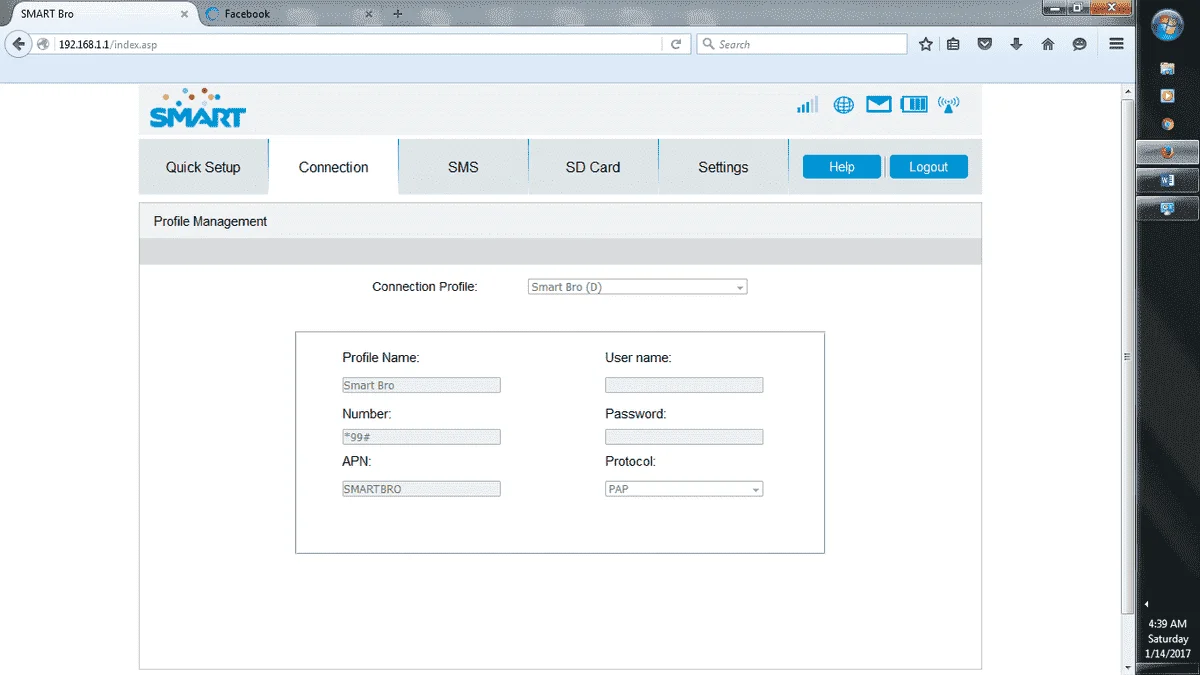The height and width of the screenshot is (675, 1200).
Task: Close the SMART Bro tab
Action: pyautogui.click(x=184, y=14)
